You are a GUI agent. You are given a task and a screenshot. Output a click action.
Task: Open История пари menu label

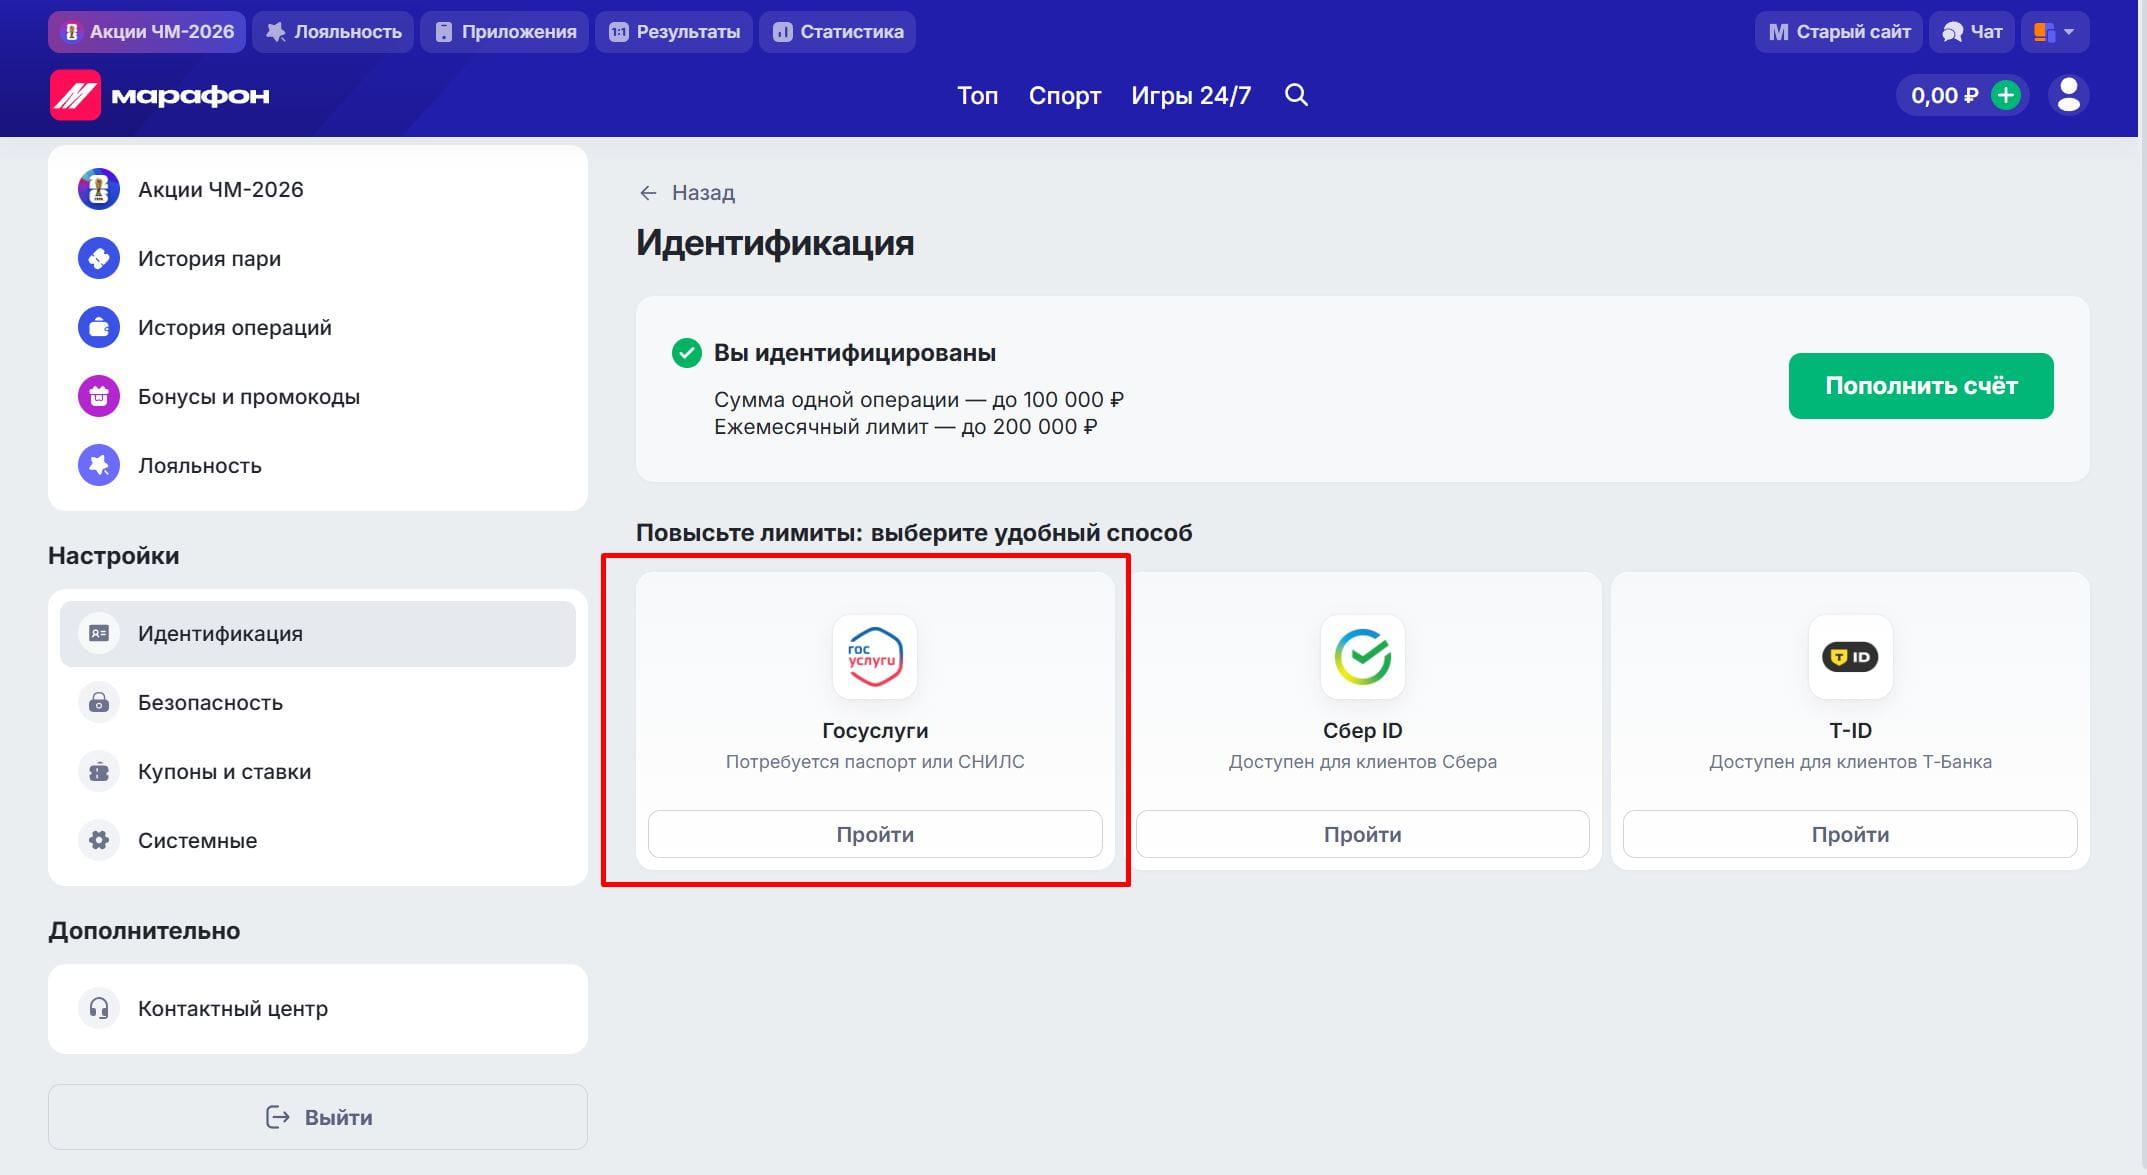pos(209,259)
